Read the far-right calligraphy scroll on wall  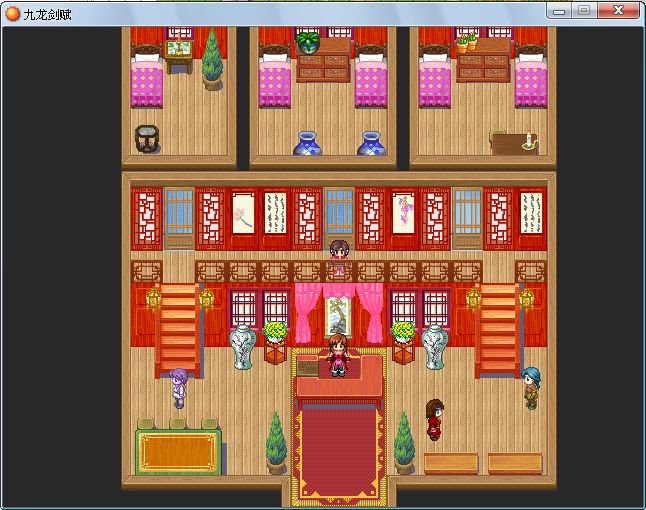(x=531, y=213)
